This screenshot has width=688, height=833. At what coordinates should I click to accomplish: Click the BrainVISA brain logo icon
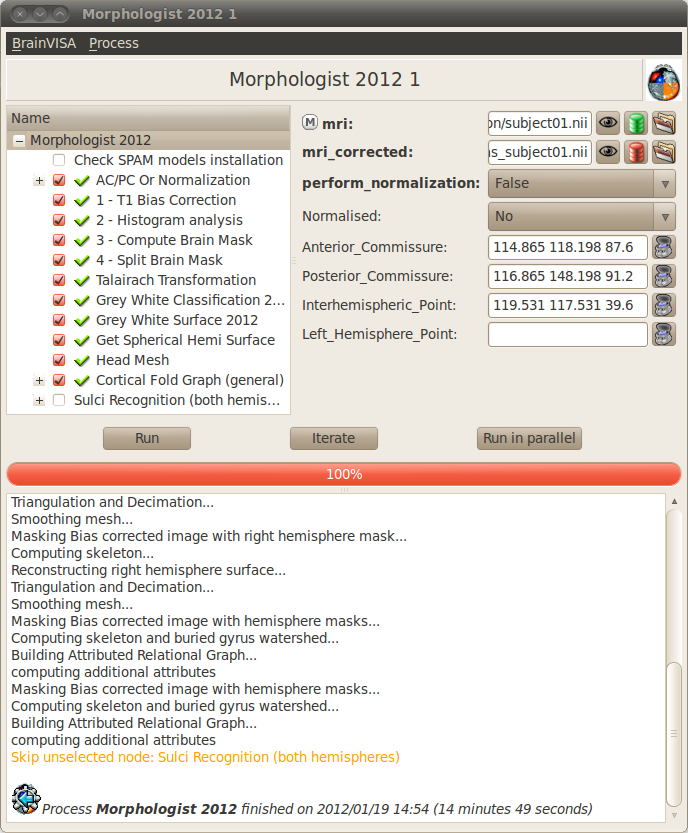point(662,80)
